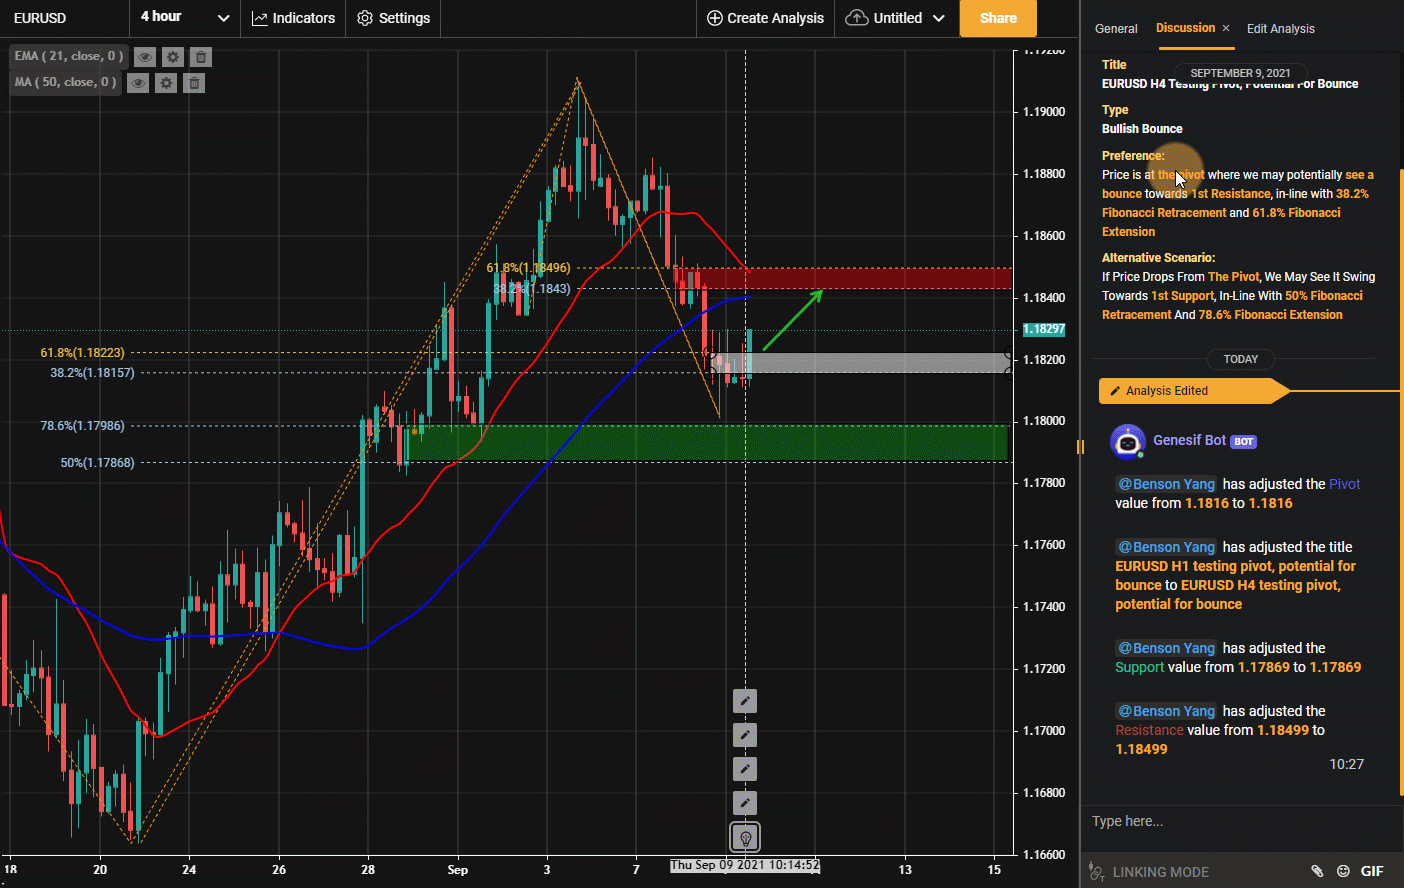Delete the MA 50 indicator with its trash icon
Image resolution: width=1404 pixels, height=888 pixels.
coord(194,83)
